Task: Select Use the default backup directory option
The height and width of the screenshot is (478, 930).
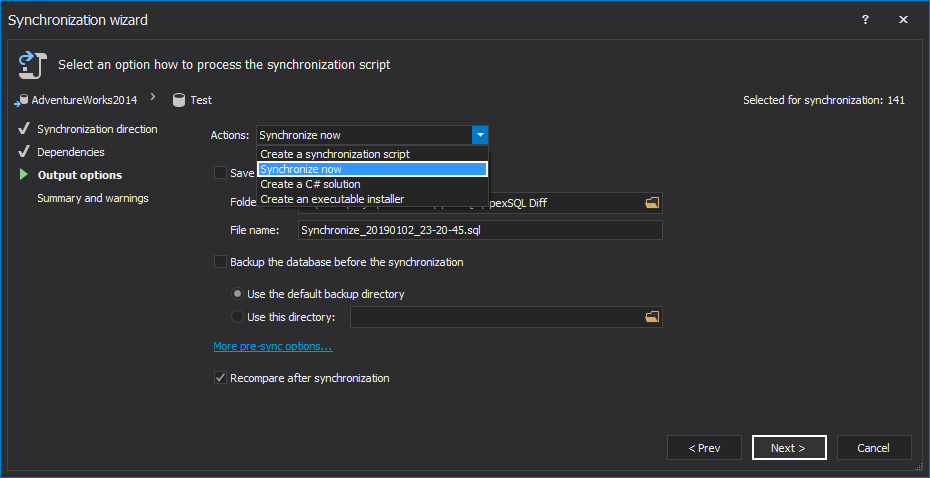Action: (237, 294)
